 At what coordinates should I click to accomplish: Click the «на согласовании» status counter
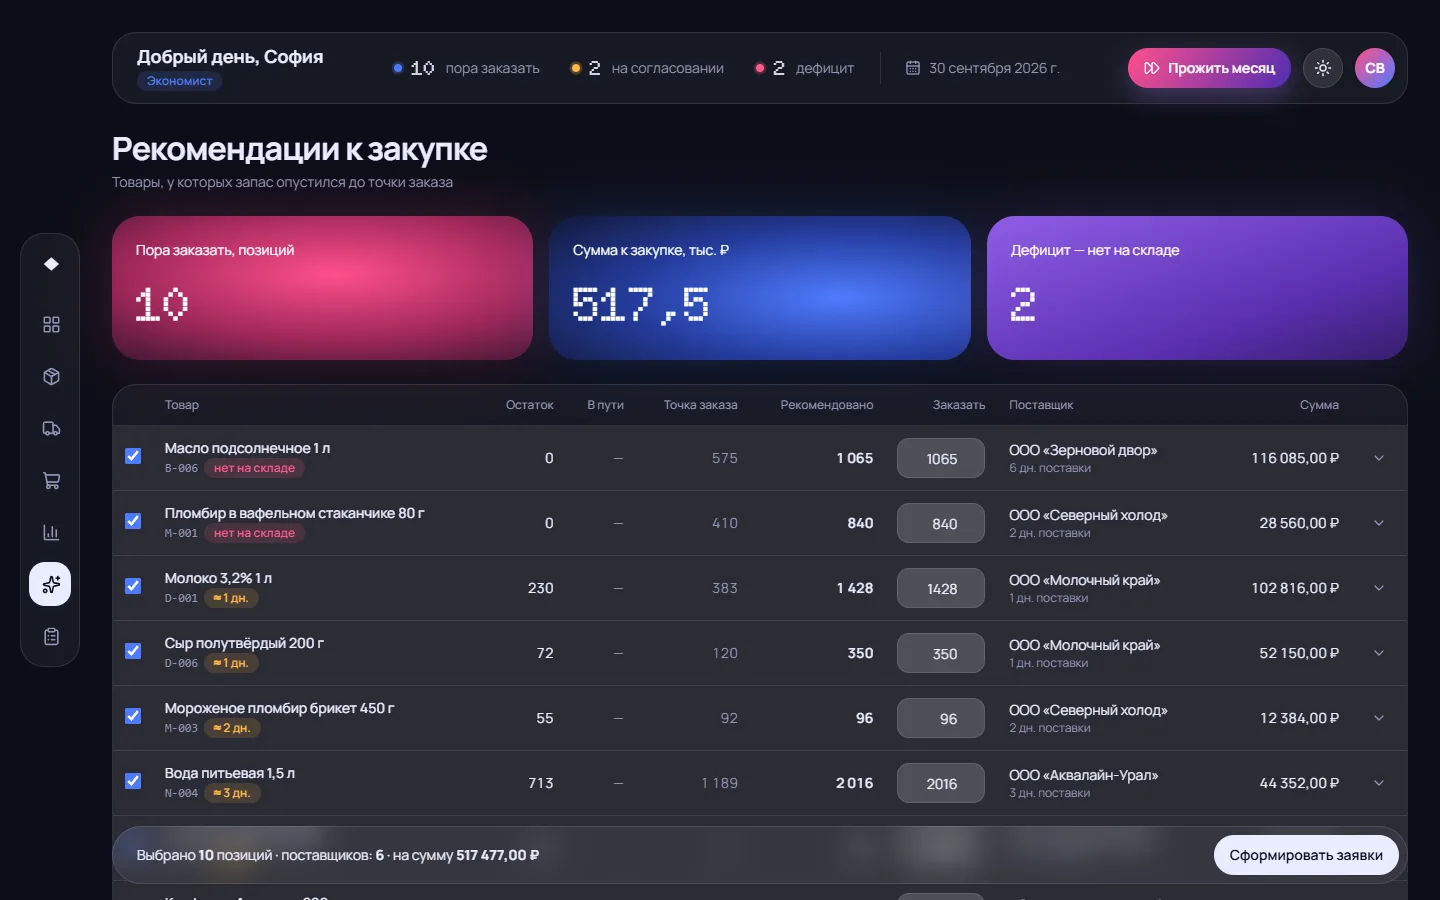(647, 68)
